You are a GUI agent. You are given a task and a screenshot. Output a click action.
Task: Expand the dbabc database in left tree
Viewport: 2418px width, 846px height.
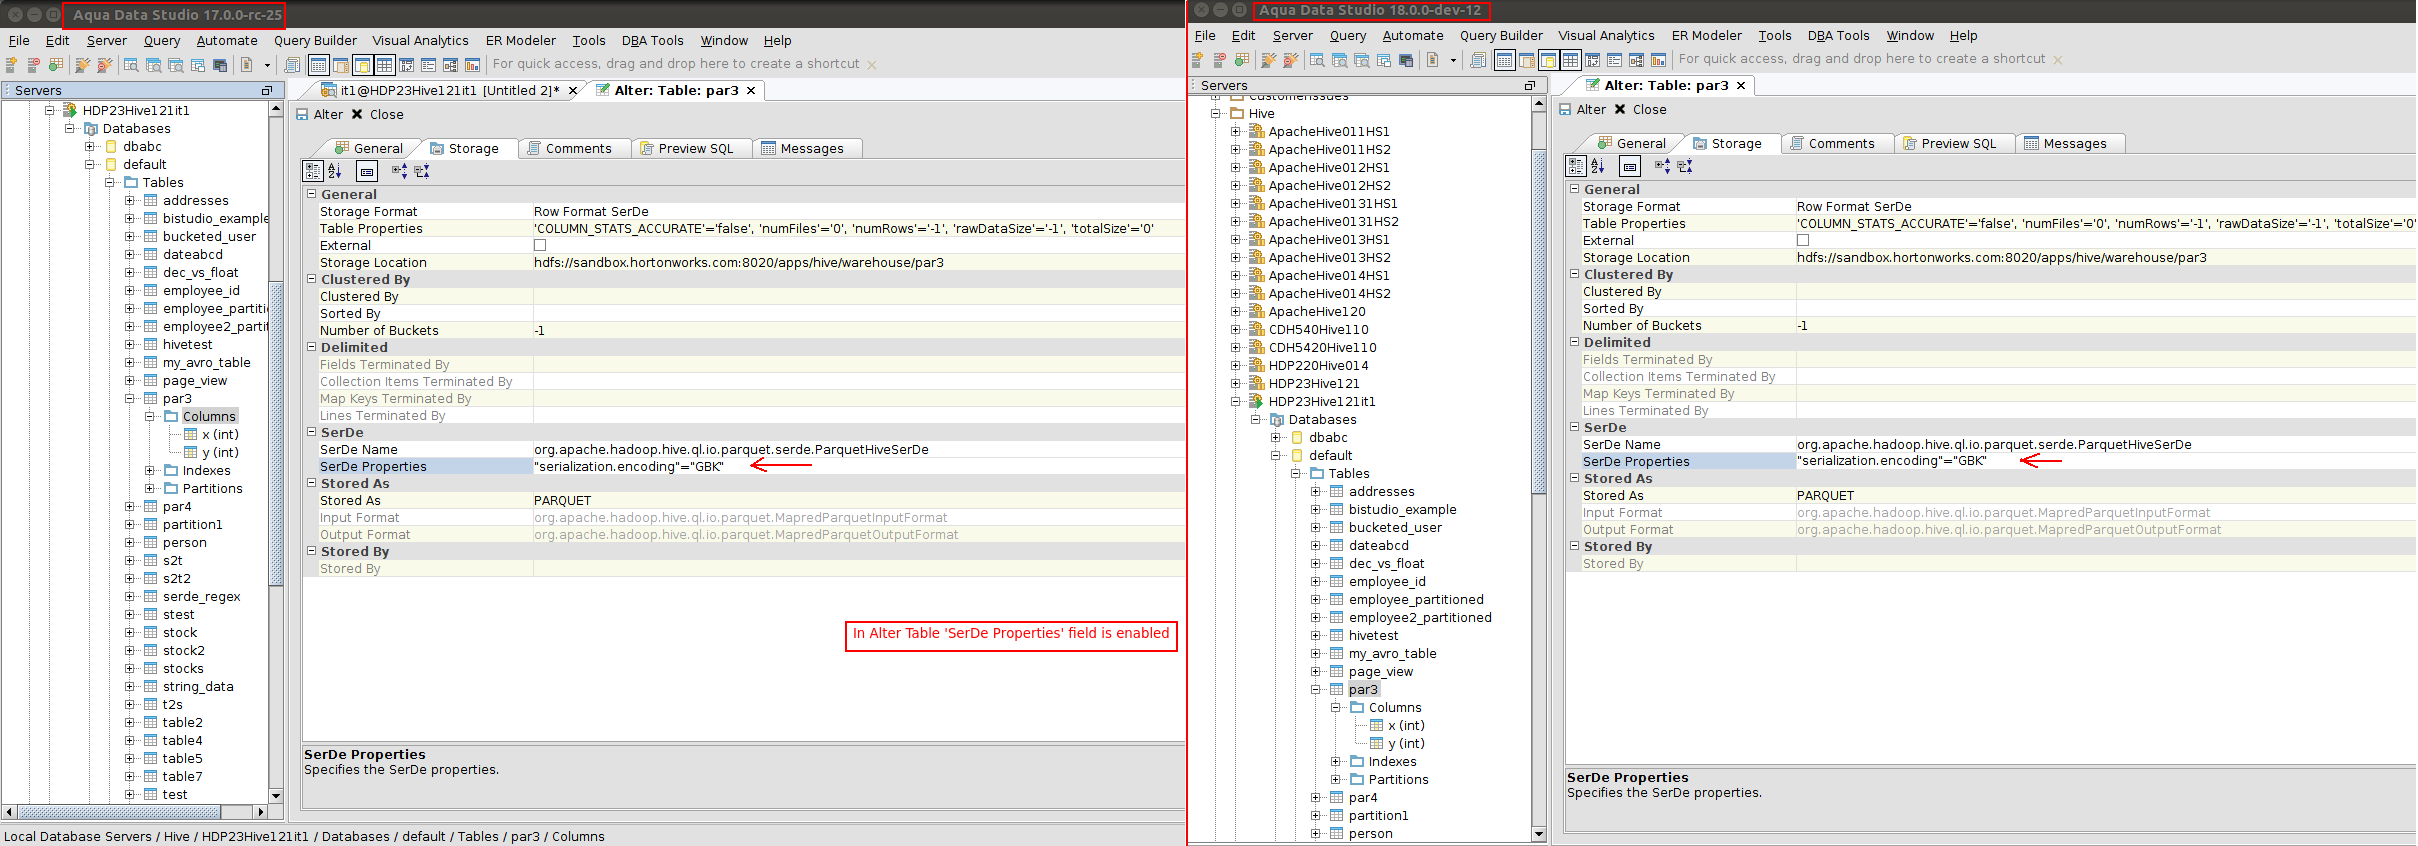[x=89, y=146]
